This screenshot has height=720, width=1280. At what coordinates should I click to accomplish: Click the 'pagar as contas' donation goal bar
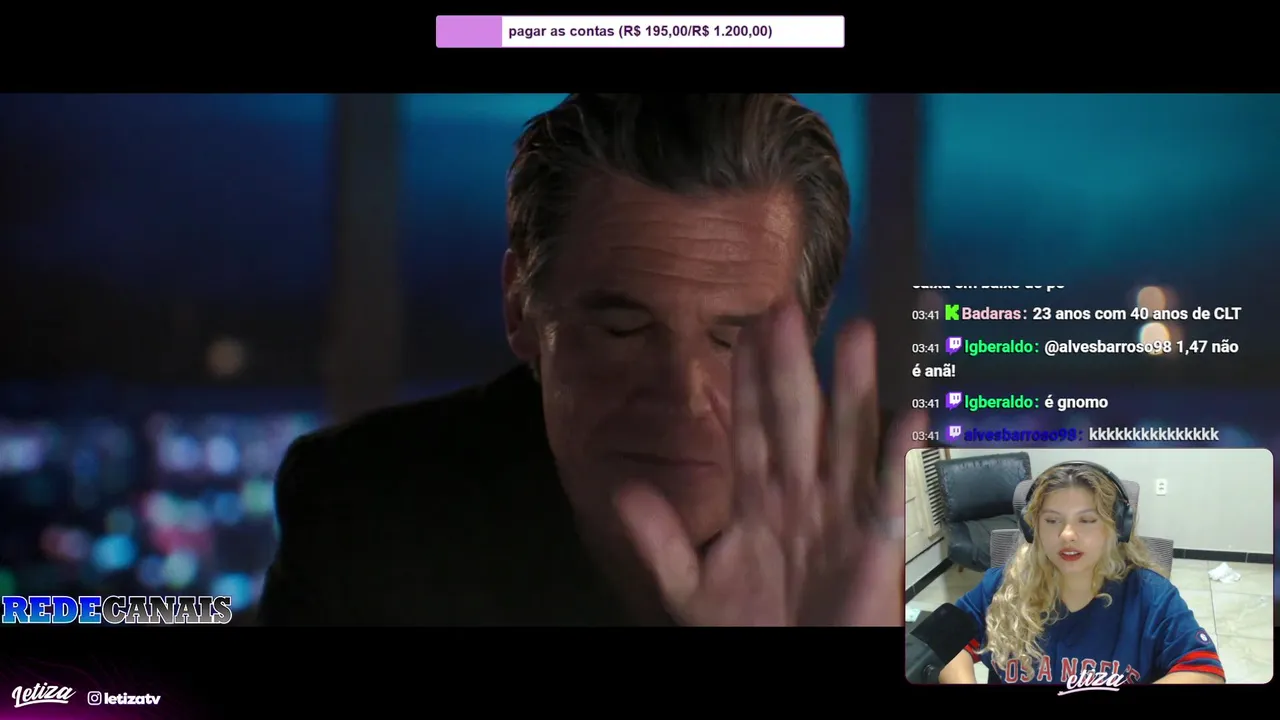[x=640, y=31]
